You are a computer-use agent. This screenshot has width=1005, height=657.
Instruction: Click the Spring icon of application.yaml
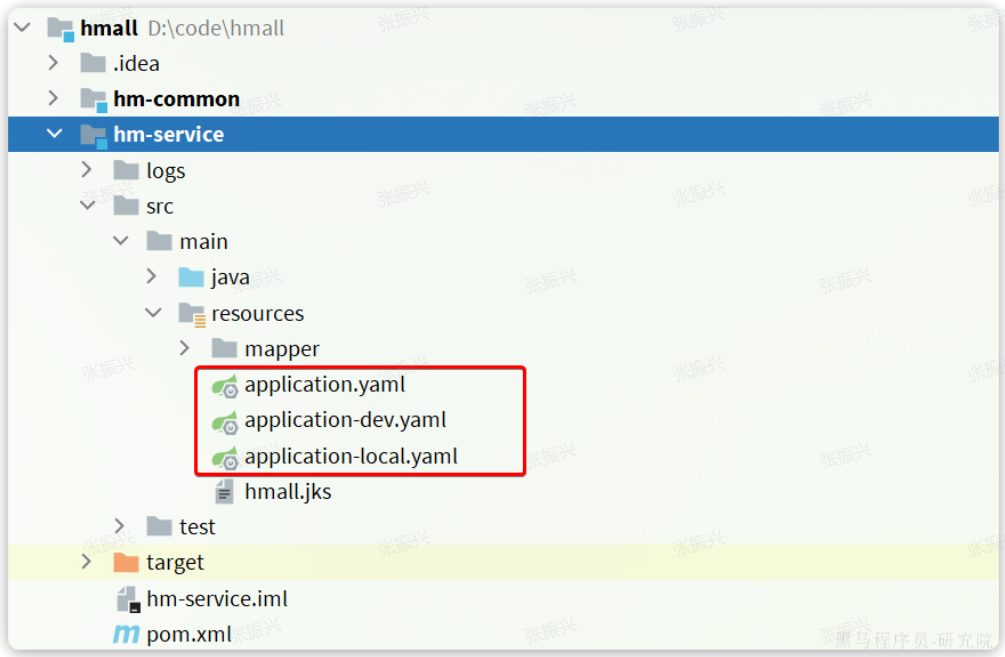click(225, 386)
